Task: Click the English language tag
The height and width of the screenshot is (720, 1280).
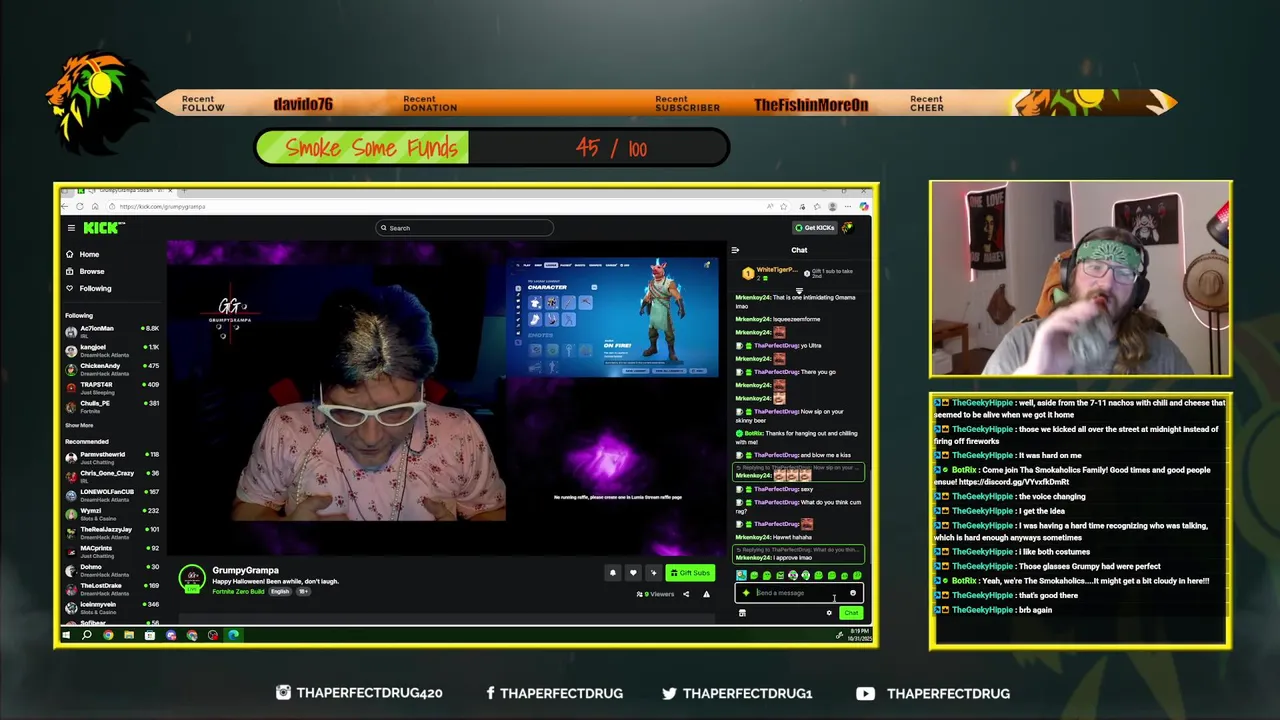Action: 279,591
